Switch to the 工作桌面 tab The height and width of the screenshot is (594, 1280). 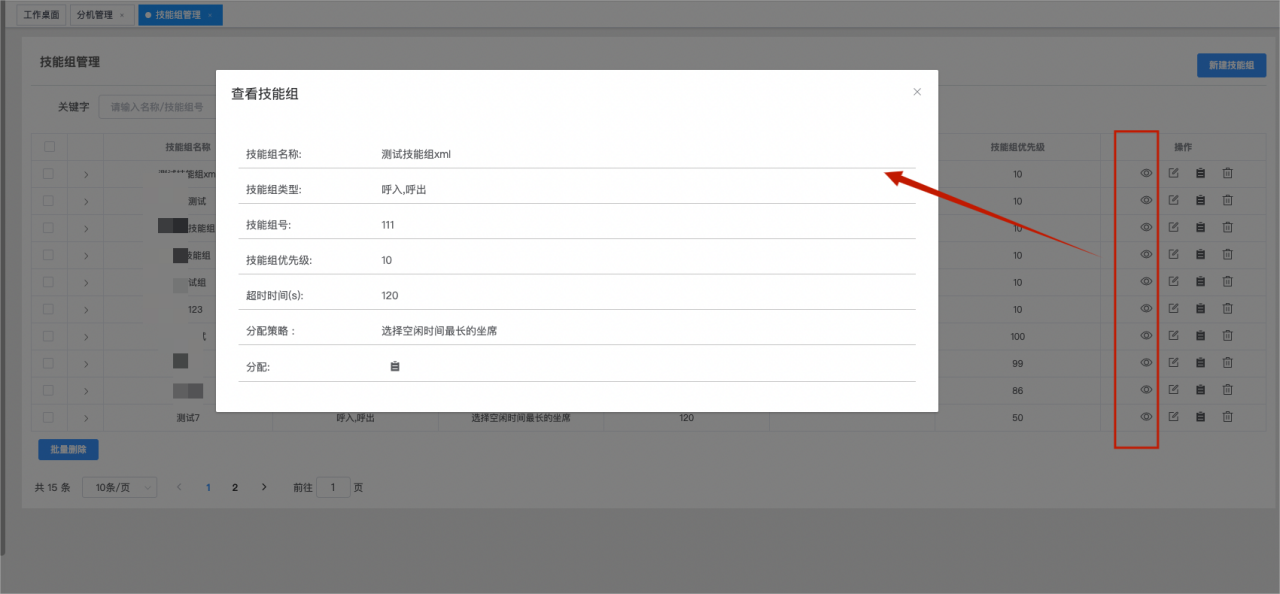[x=42, y=15]
